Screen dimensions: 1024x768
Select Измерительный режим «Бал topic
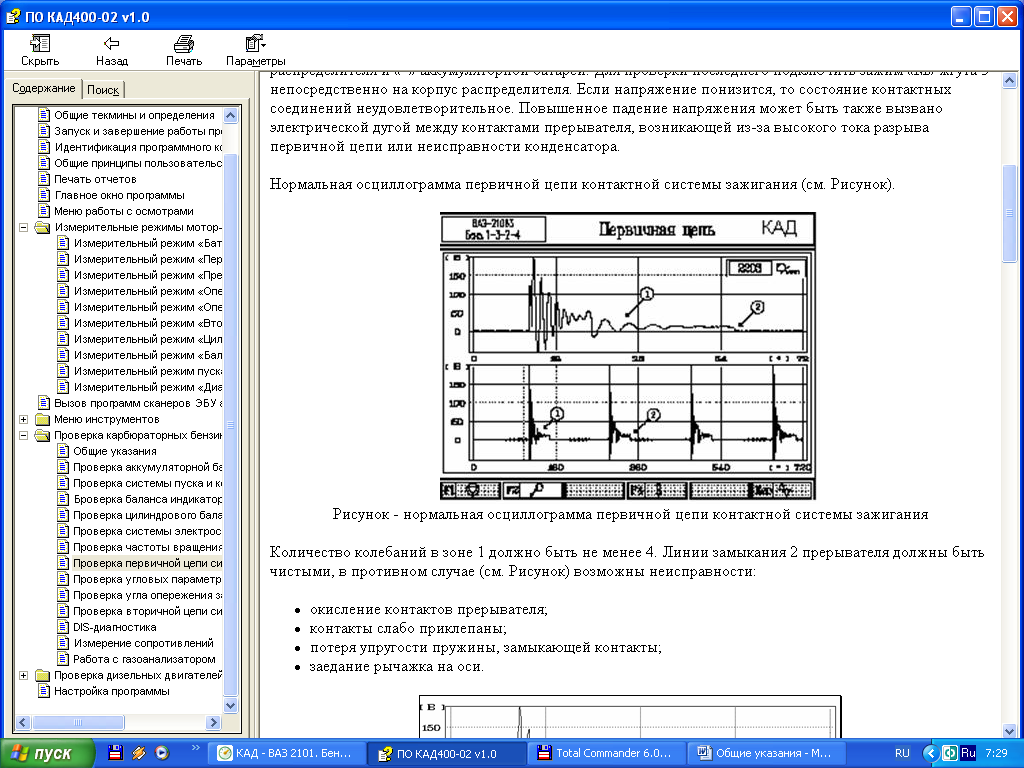coord(148,355)
